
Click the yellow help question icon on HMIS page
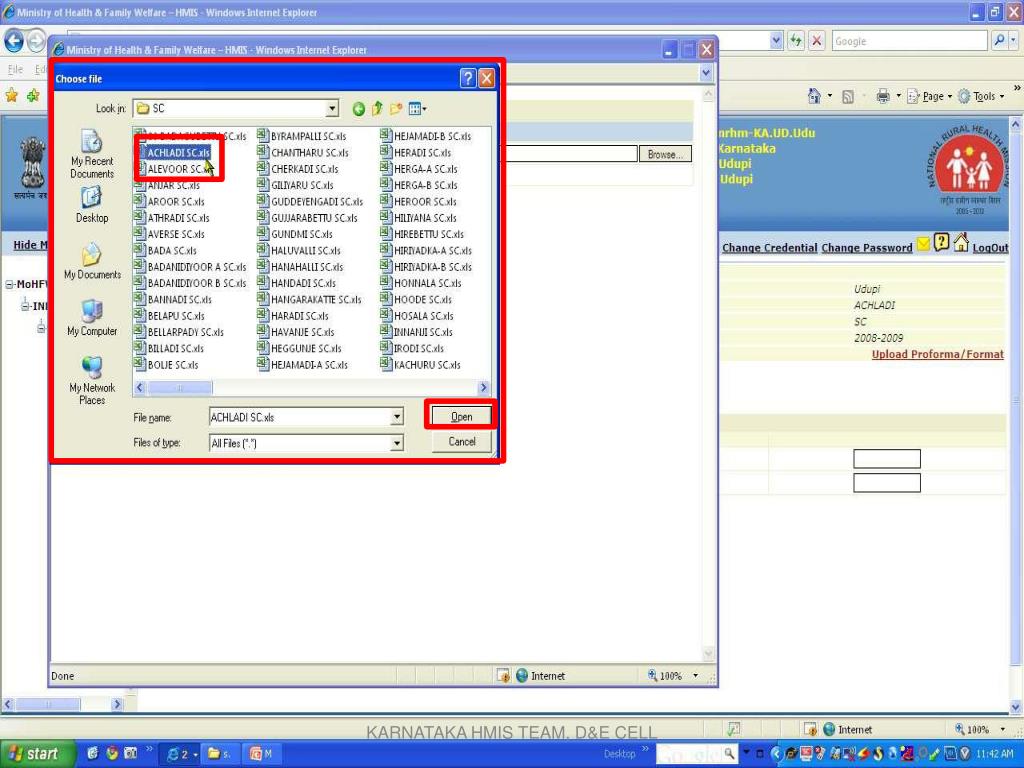coord(941,242)
